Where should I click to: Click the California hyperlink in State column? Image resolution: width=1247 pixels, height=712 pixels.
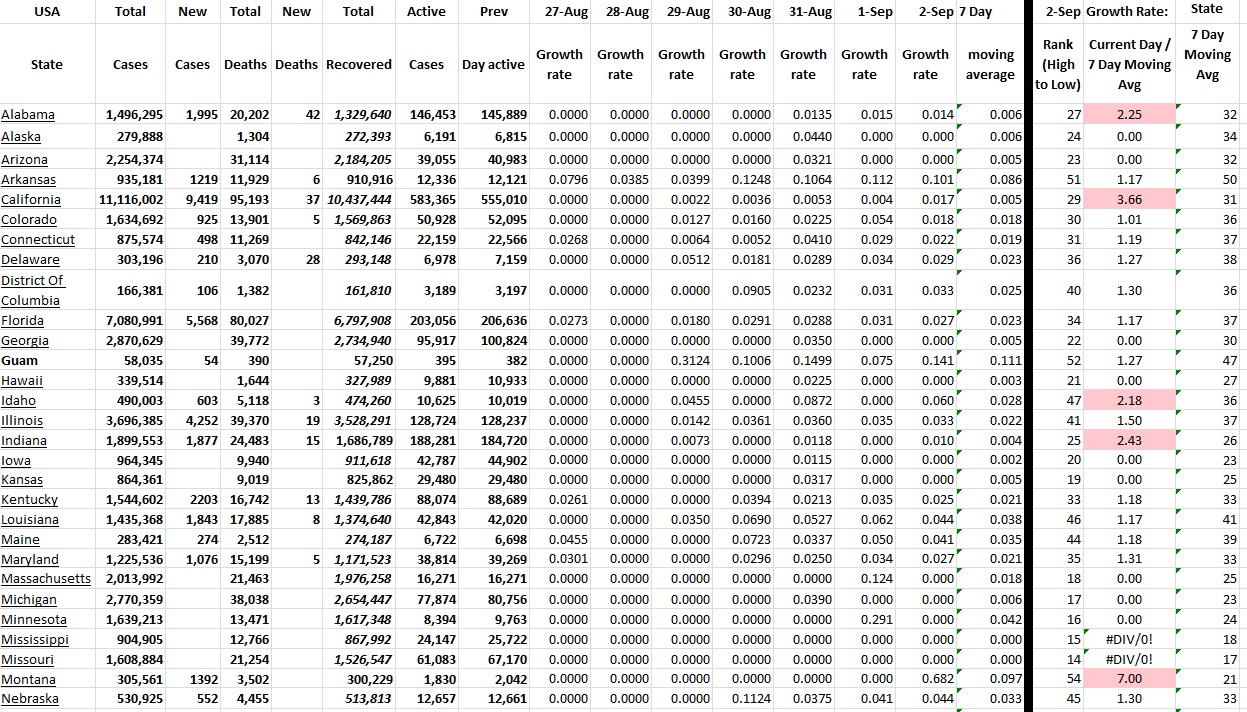click(x=31, y=199)
